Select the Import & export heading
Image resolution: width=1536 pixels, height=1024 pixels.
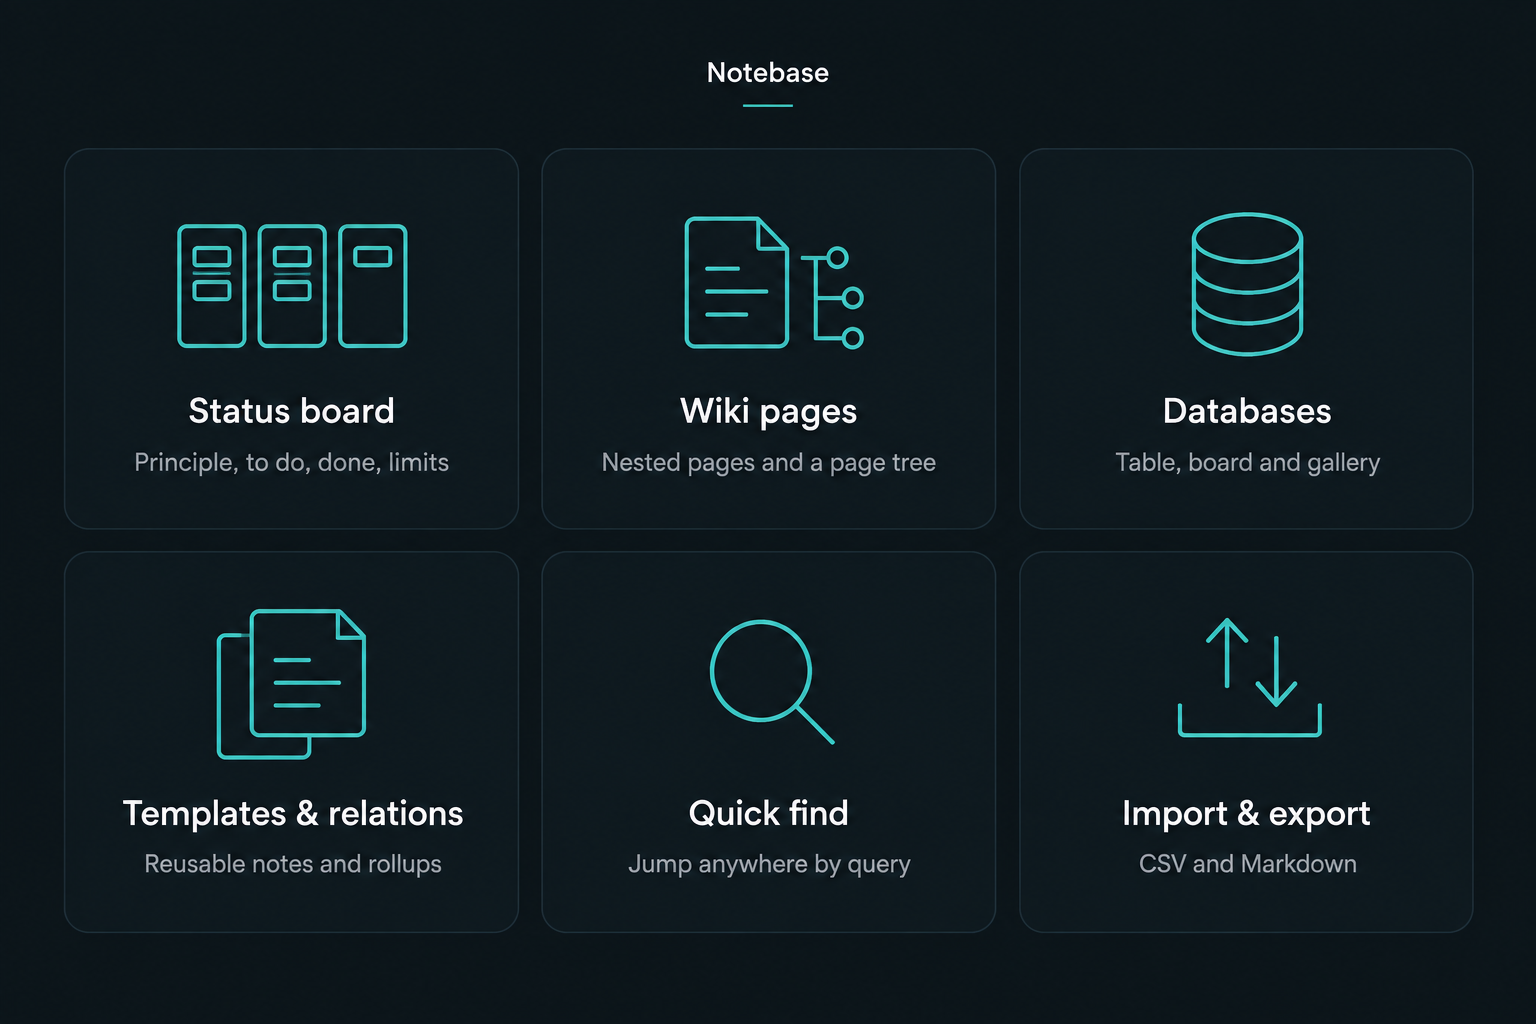tap(1246, 814)
